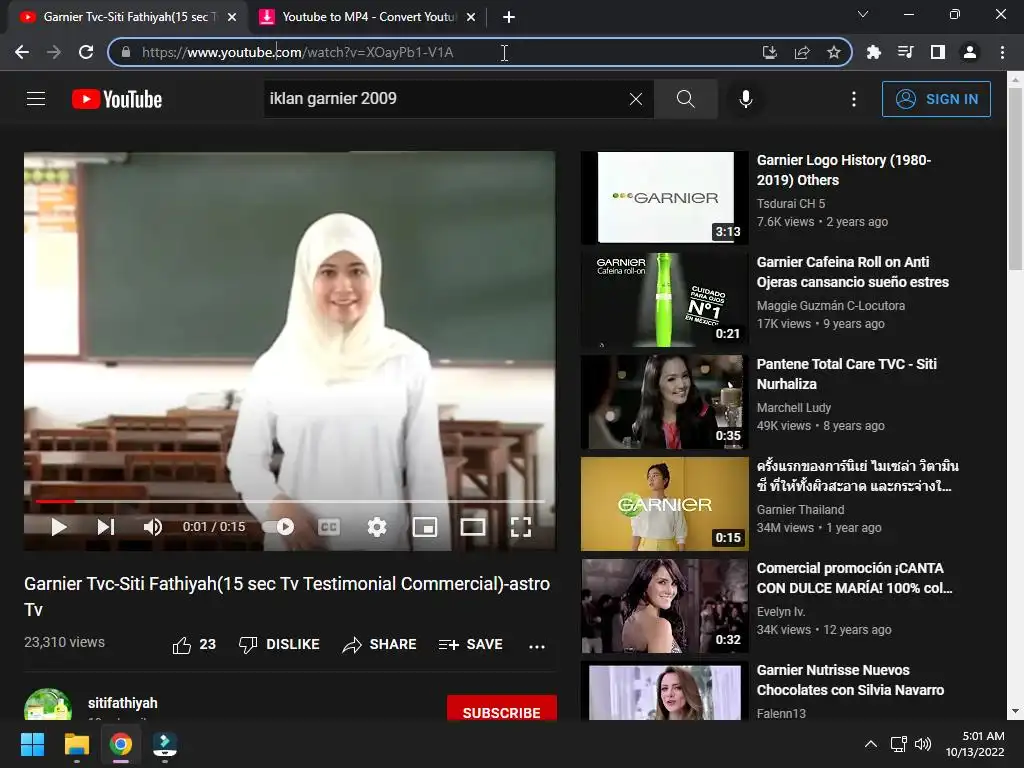Toggle the Chrome side panel
The height and width of the screenshot is (768, 1024).
pos(938,52)
